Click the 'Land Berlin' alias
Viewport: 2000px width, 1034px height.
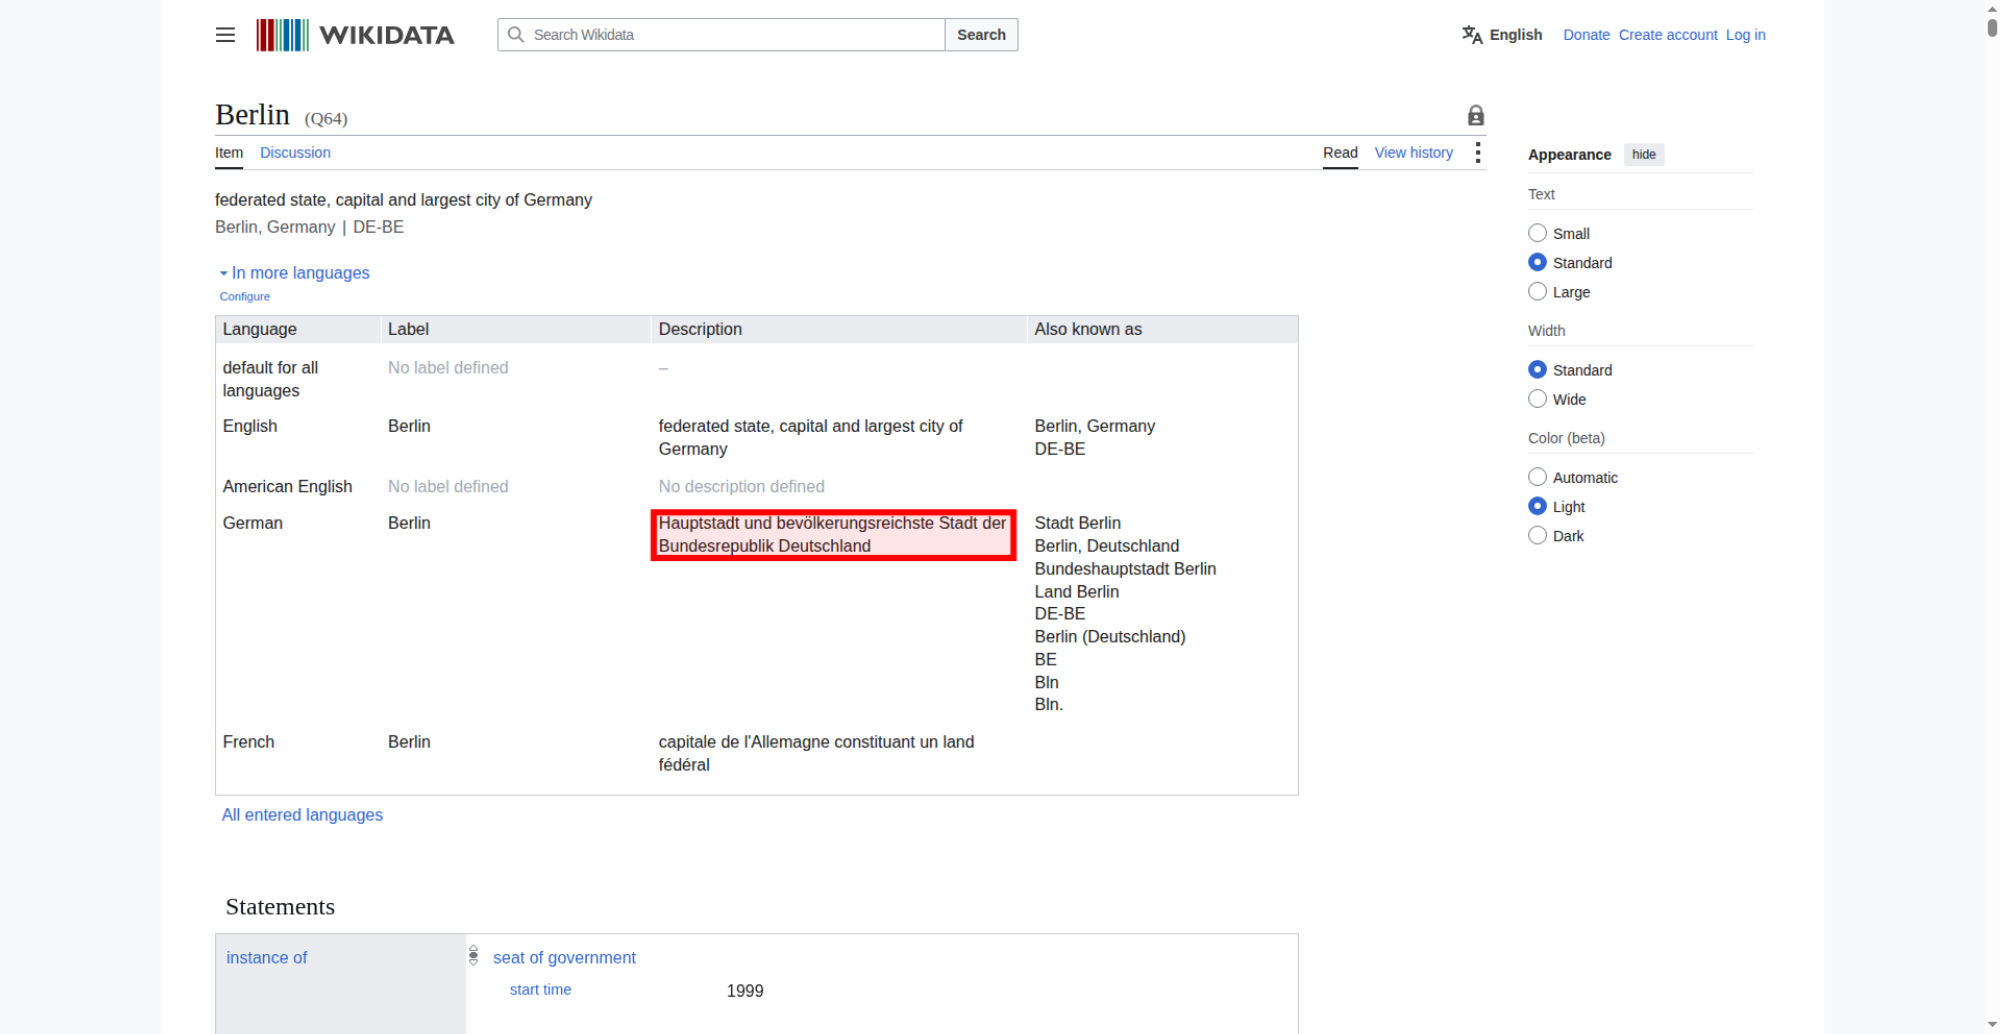1076,592
